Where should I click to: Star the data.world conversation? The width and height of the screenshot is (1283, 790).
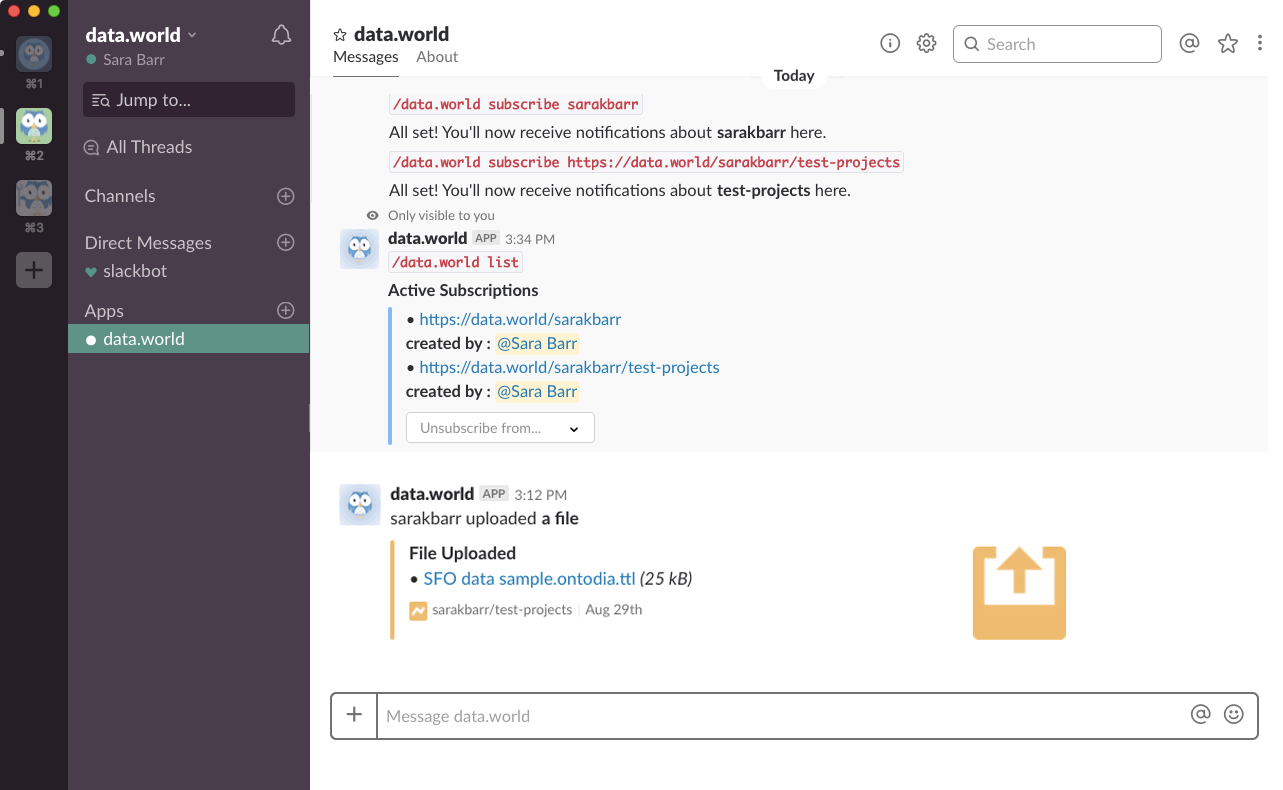point(340,35)
